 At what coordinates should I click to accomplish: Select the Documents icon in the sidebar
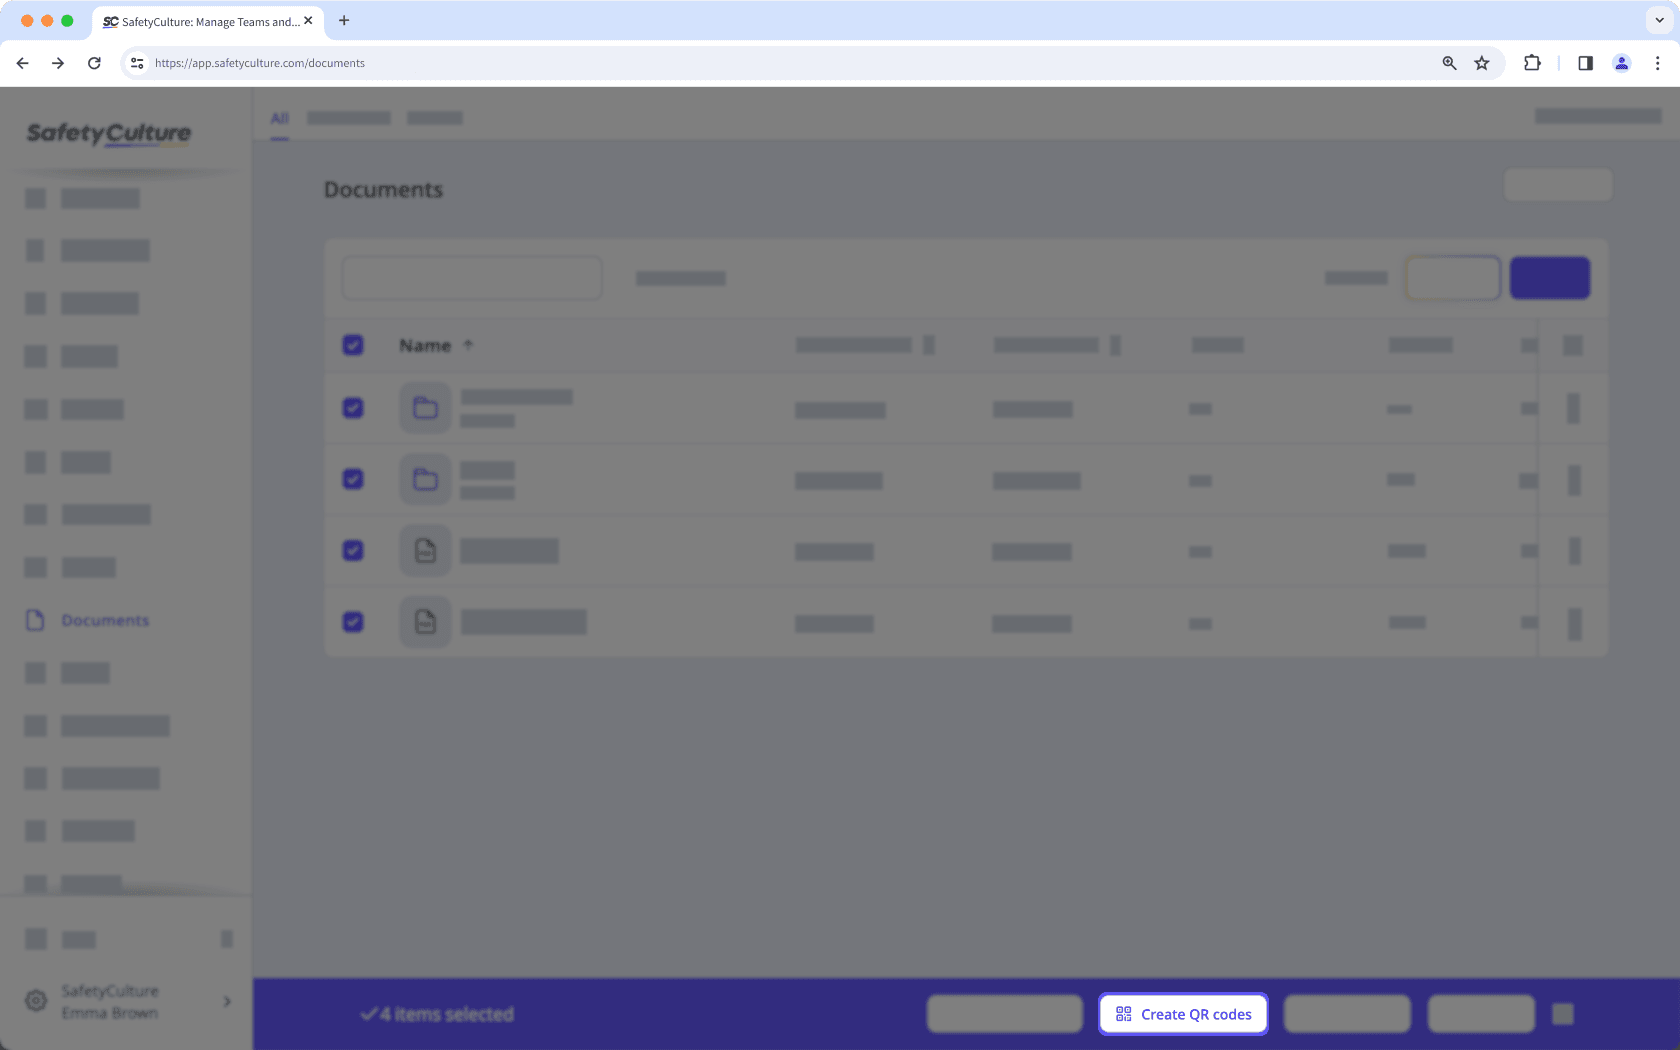tap(36, 620)
